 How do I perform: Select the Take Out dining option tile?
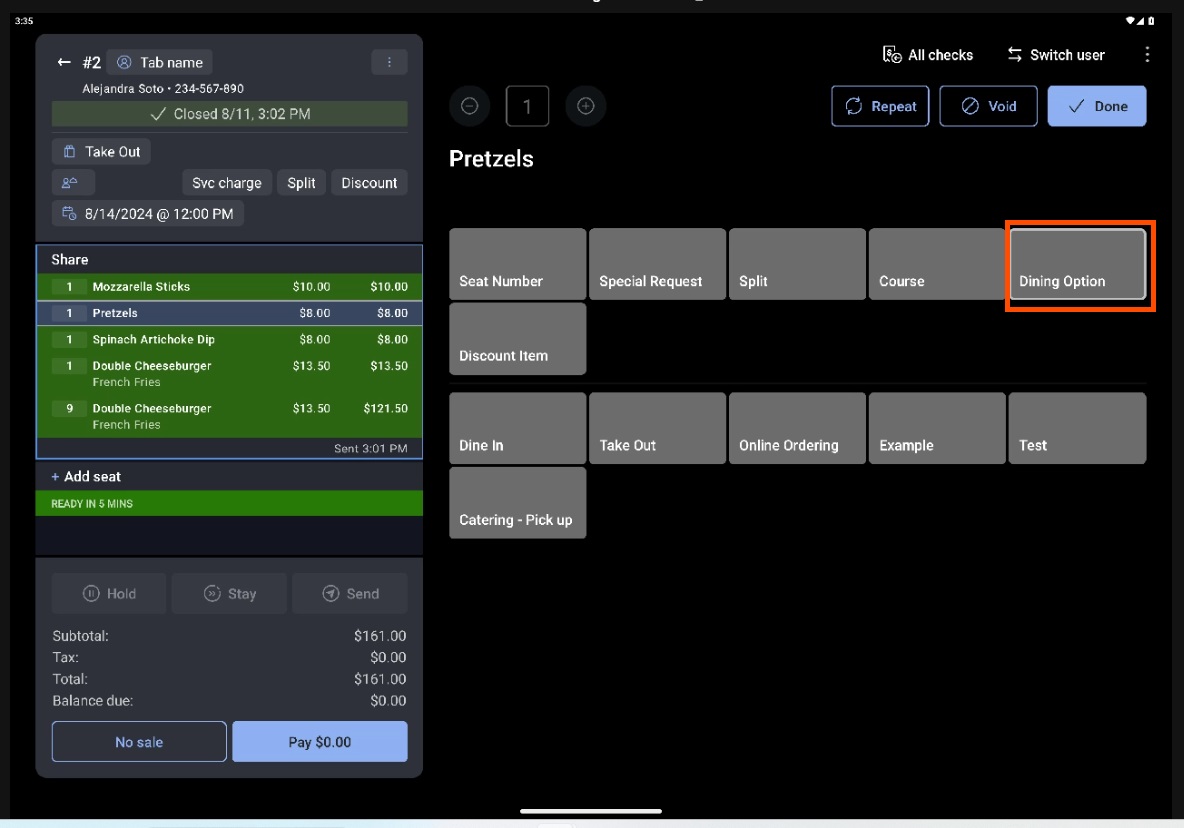pyautogui.click(x=657, y=428)
